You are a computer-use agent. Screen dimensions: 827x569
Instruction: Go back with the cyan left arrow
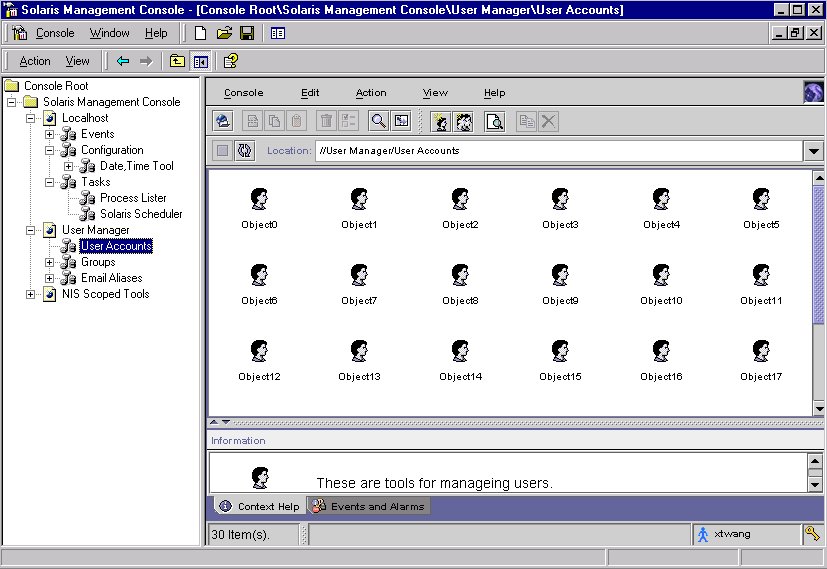pyautogui.click(x=123, y=61)
